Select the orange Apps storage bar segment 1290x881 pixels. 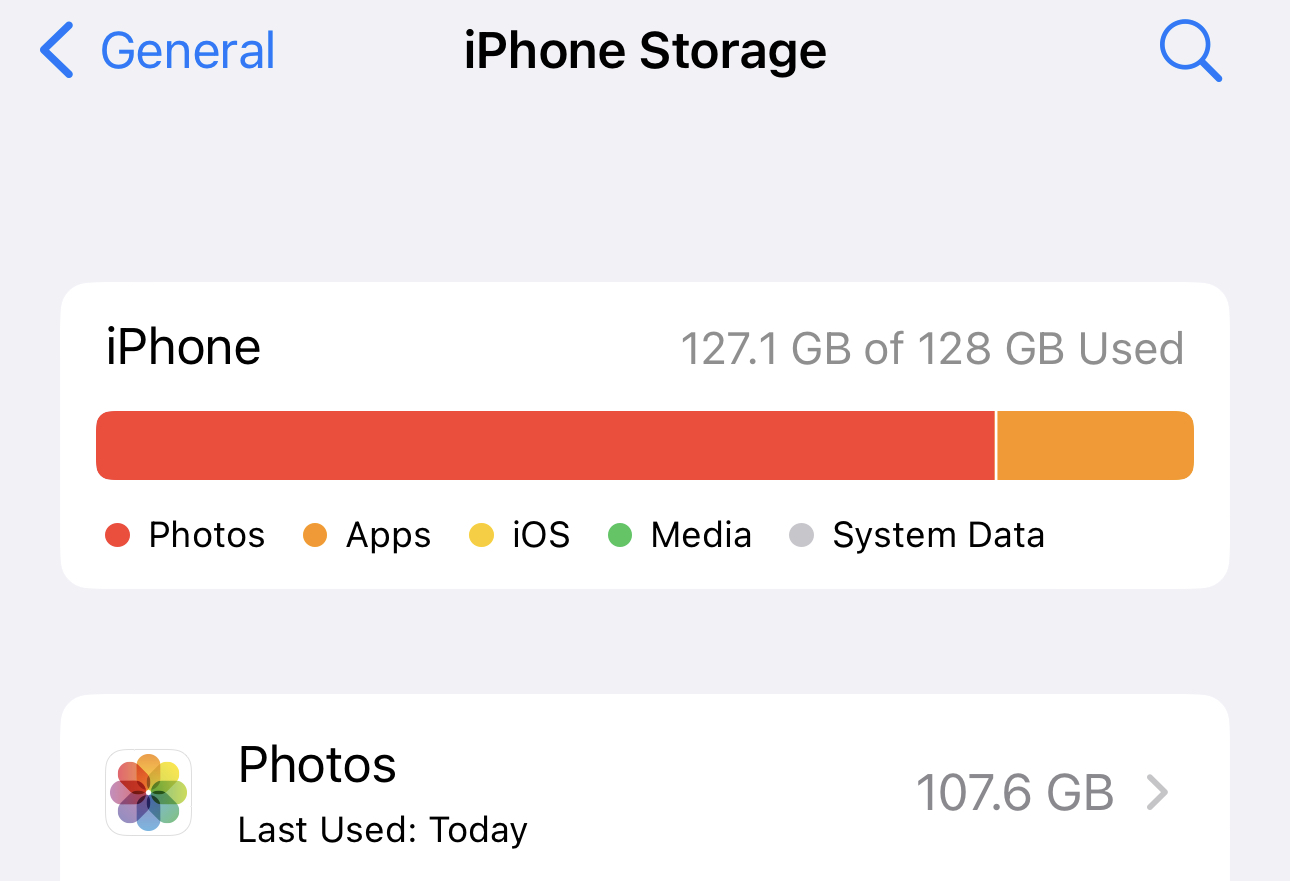pos(1095,445)
